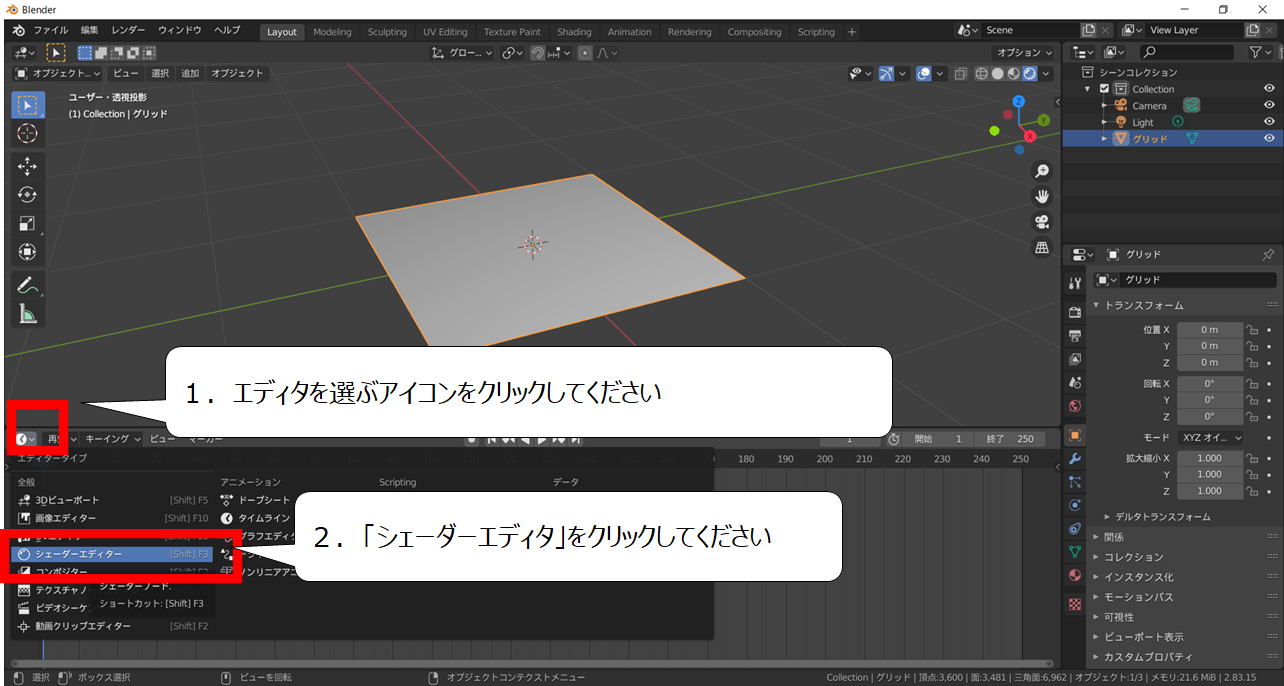The height and width of the screenshot is (686, 1284).
Task: Click the hand pan view icon
Action: (1042, 196)
